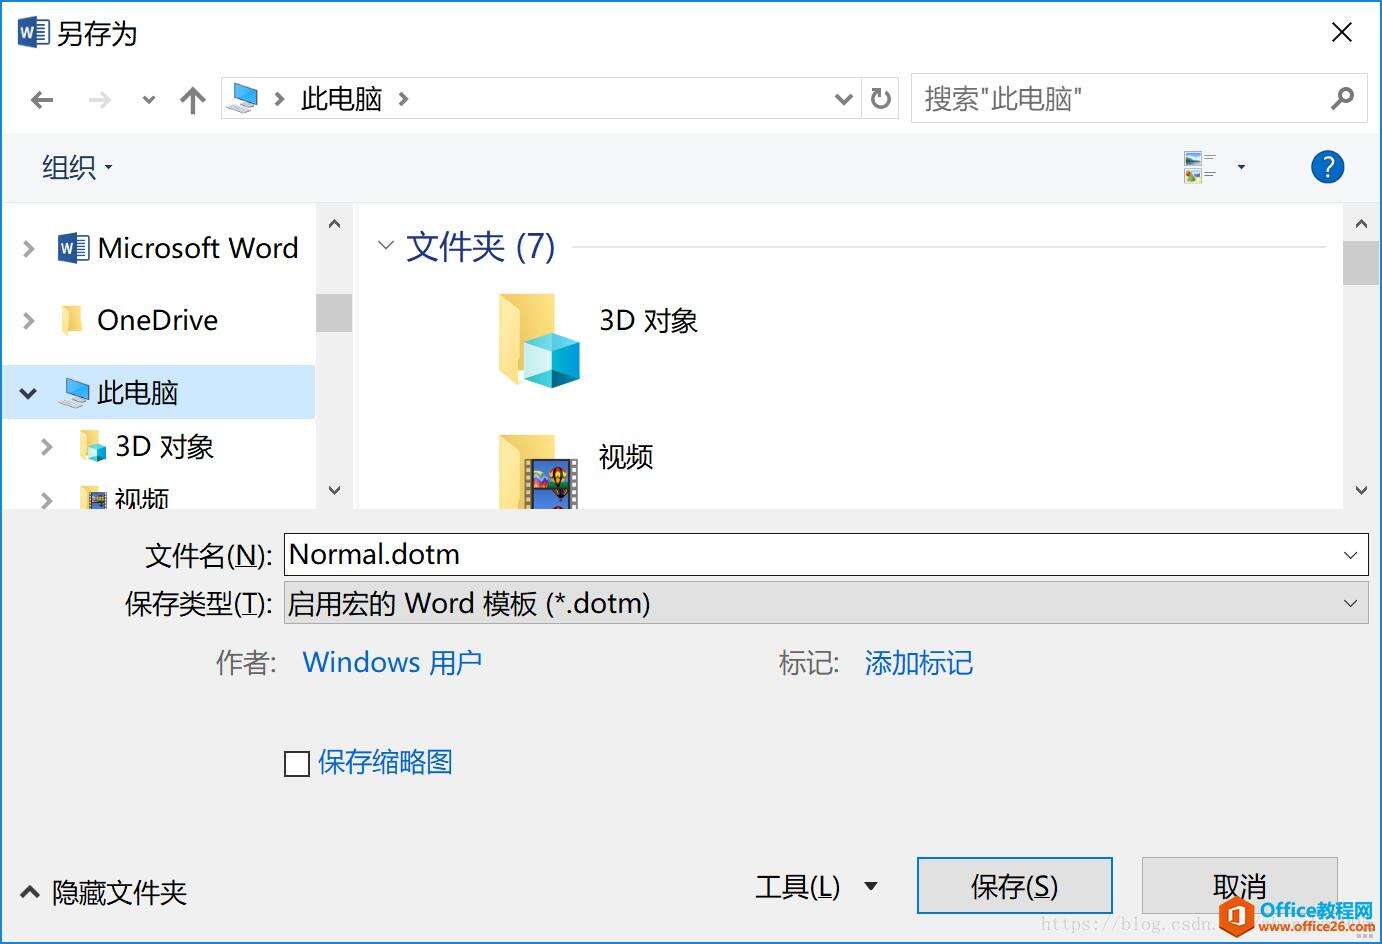
Task: Collapse the 此电脑 tree node
Action: 27,392
